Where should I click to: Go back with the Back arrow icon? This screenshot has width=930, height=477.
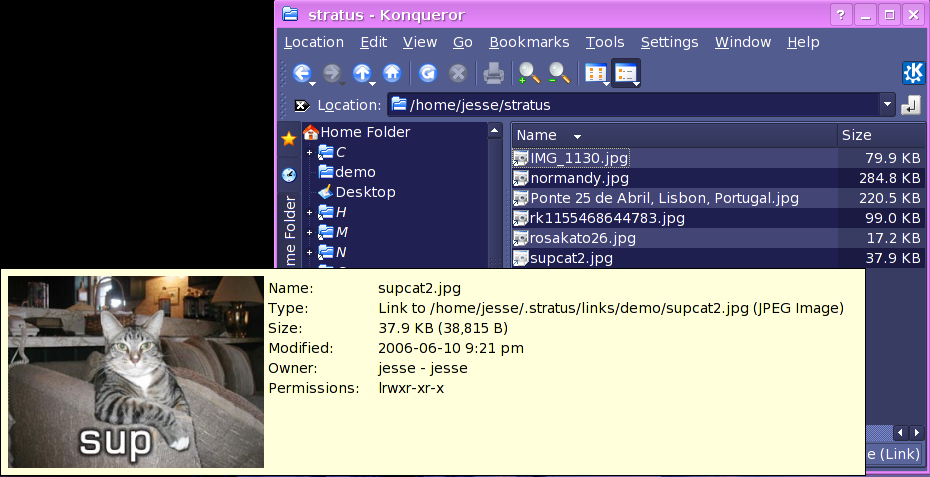(x=301, y=73)
